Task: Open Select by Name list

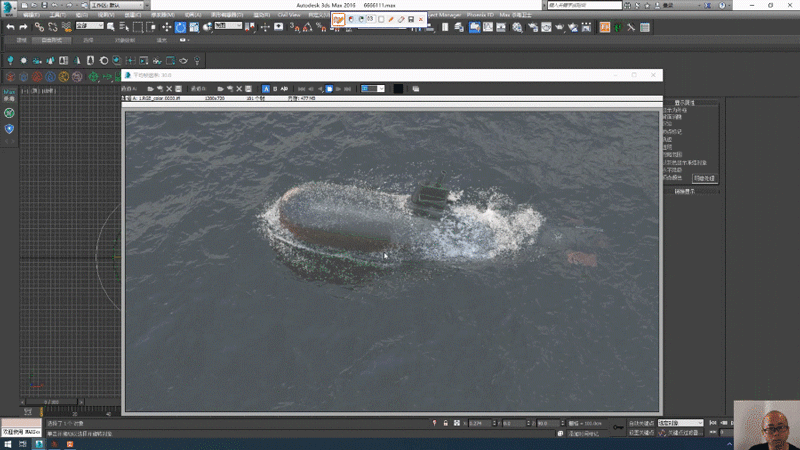Action: pos(124,28)
